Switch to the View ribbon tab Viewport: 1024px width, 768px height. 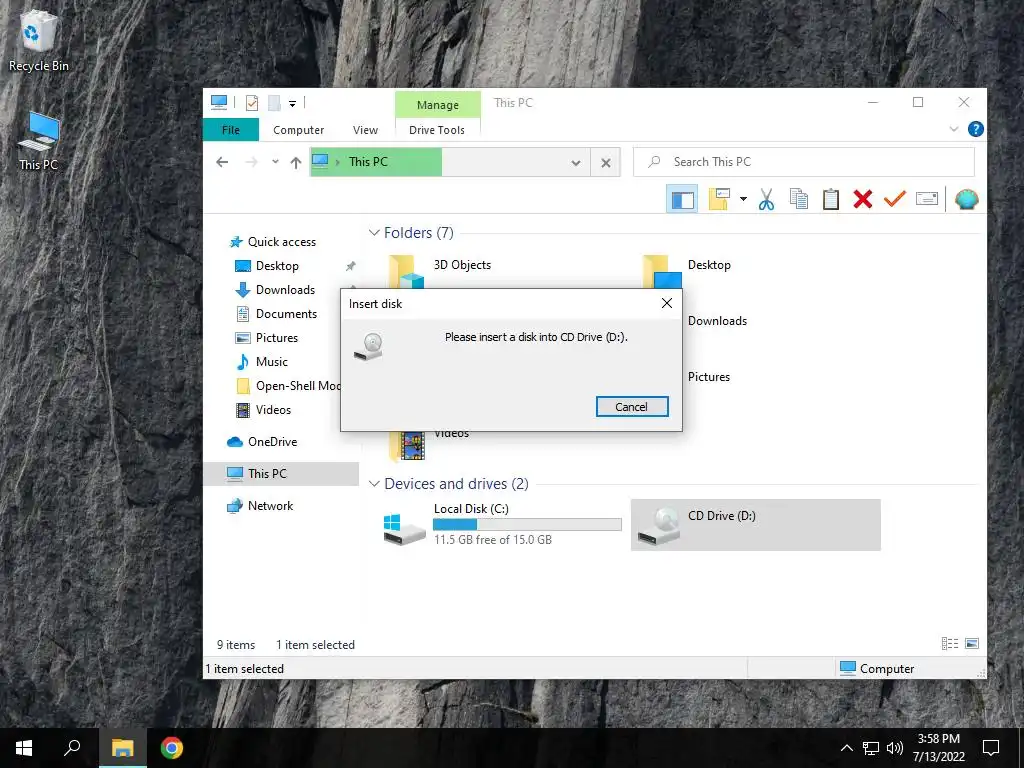(365, 130)
